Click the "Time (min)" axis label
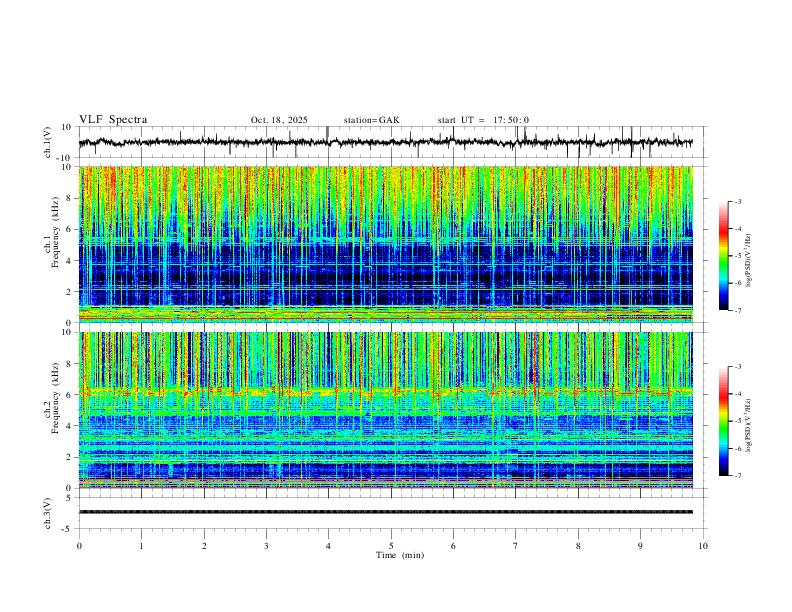Image resolution: width=792 pixels, height=612 pixels. [x=400, y=555]
